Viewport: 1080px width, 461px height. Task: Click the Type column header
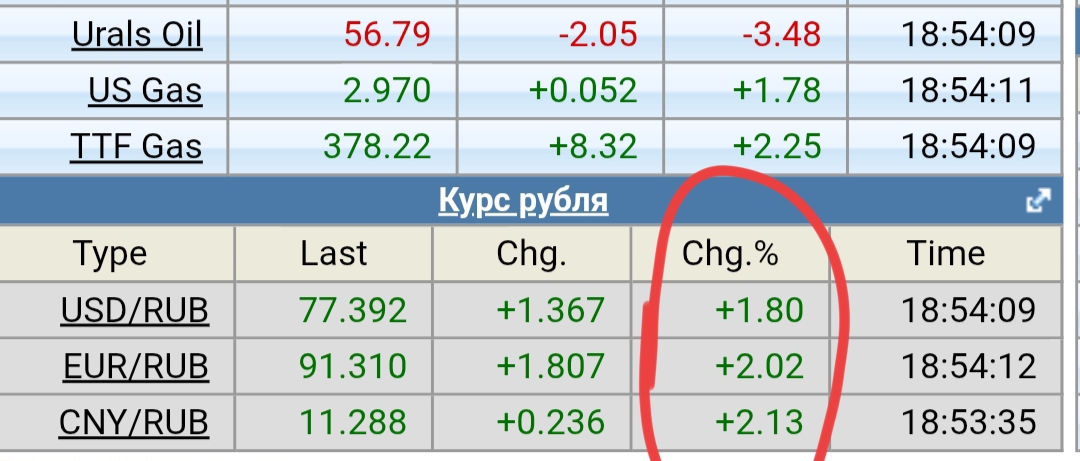[110, 255]
